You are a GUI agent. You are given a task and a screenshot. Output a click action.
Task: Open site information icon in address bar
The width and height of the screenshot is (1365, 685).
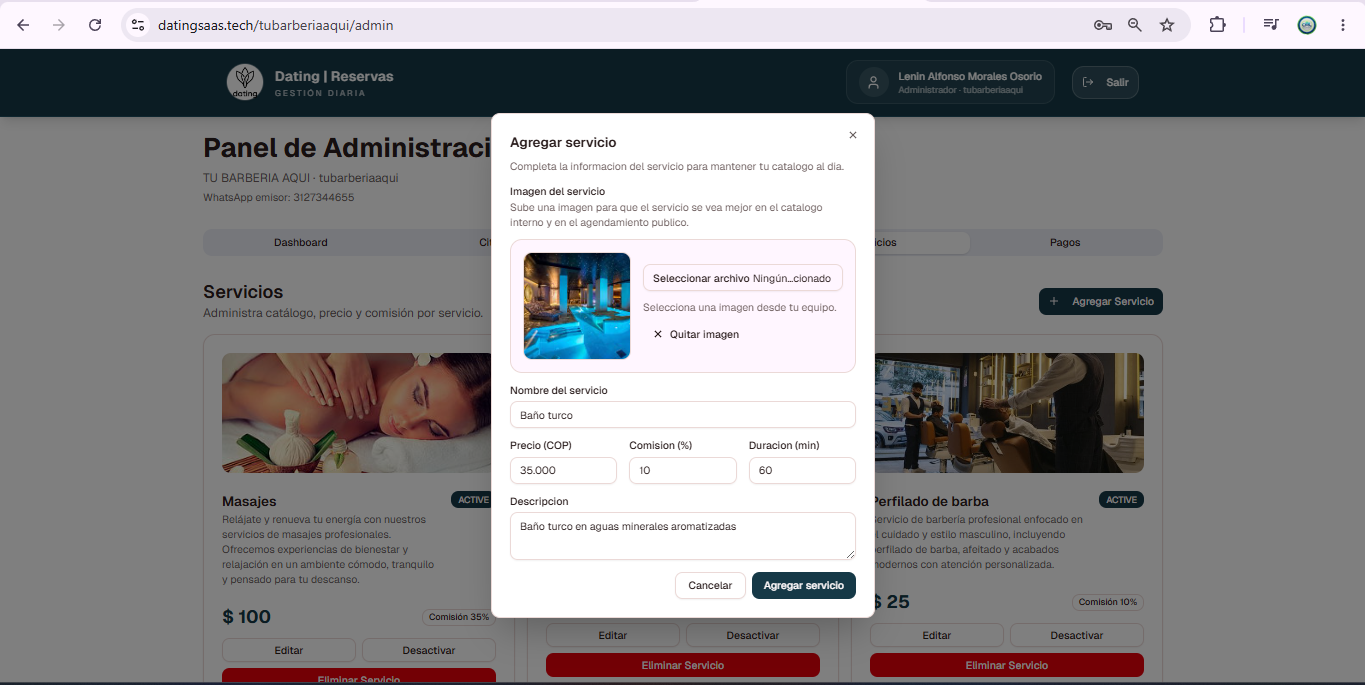138,25
